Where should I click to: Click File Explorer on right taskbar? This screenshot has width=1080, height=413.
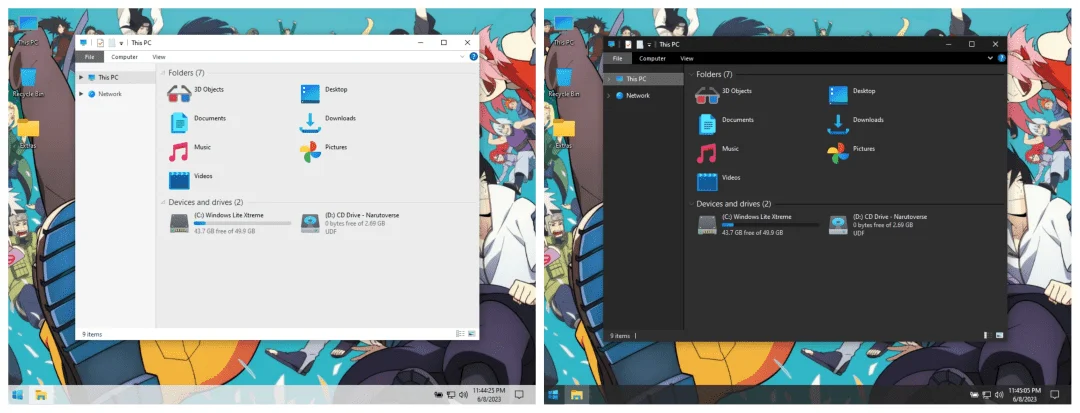tap(577, 394)
